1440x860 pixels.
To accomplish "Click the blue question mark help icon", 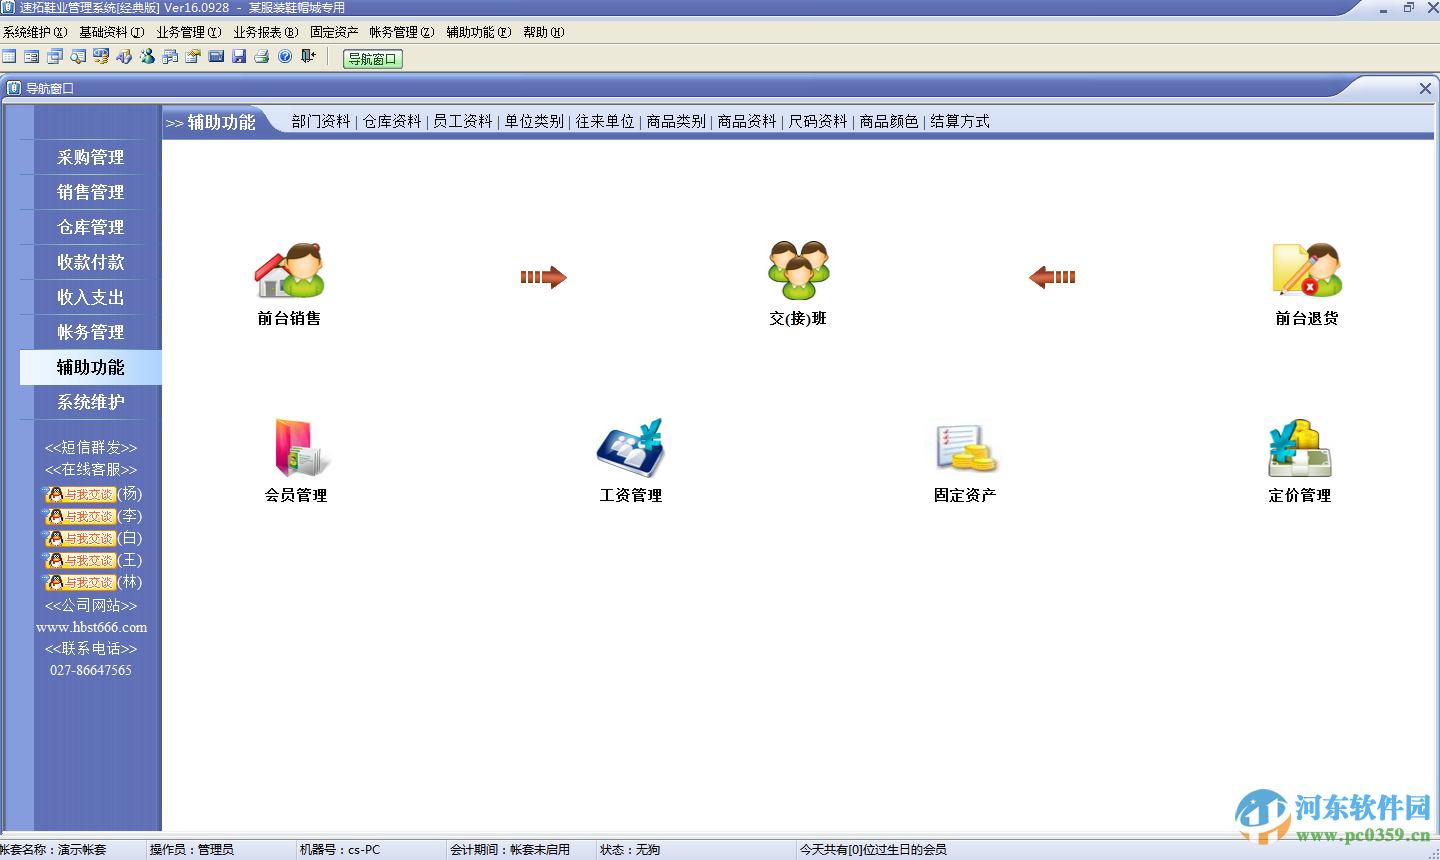I will (285, 57).
